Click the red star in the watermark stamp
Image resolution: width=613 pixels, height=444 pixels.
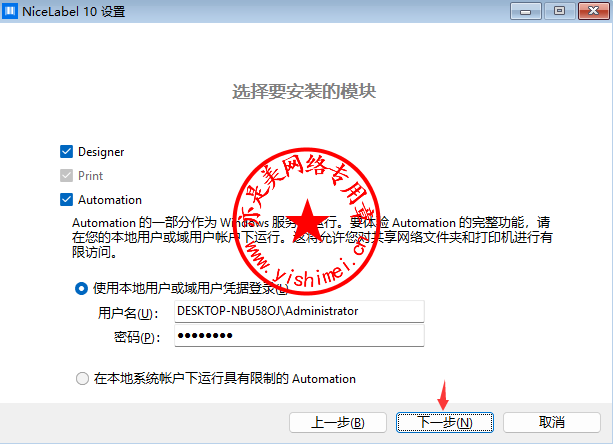click(x=306, y=218)
